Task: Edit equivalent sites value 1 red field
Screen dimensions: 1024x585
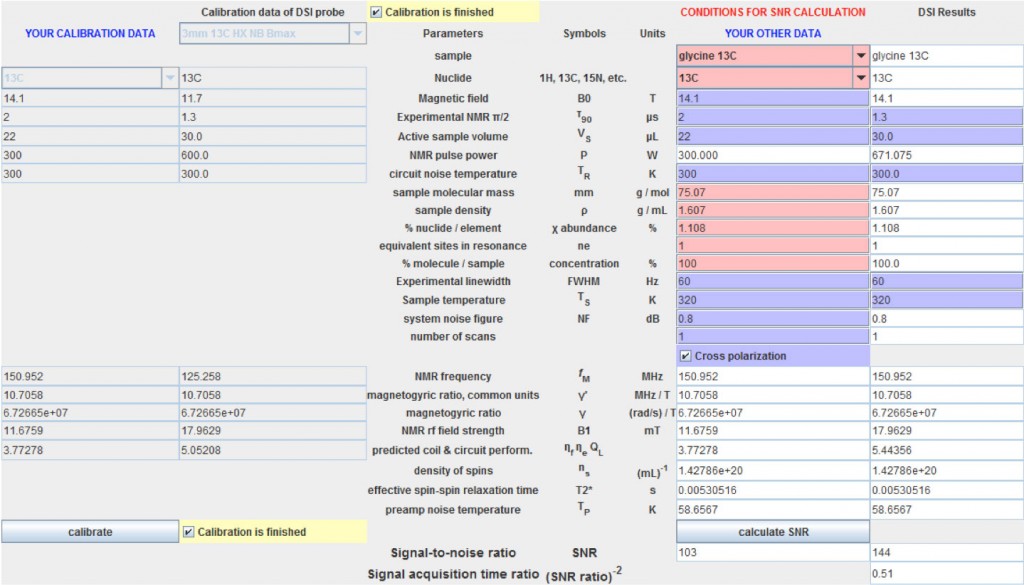Action: (773, 245)
